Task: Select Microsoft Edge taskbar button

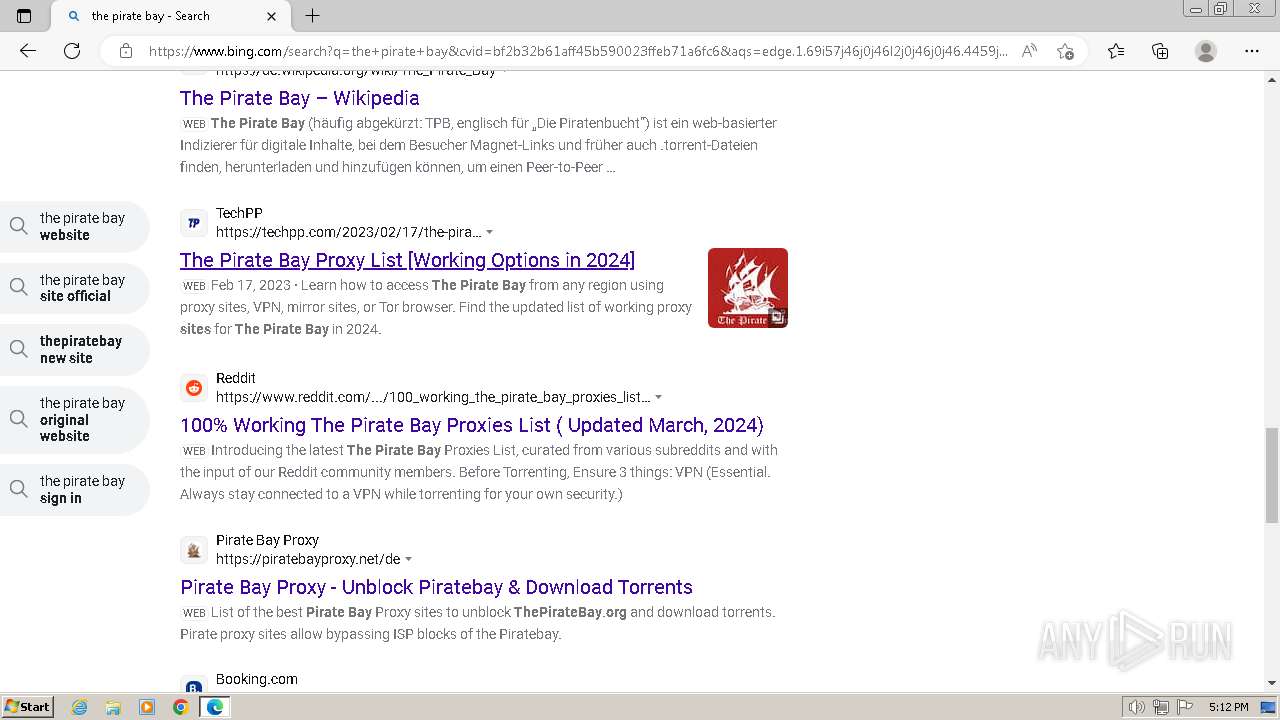Action: (214, 707)
